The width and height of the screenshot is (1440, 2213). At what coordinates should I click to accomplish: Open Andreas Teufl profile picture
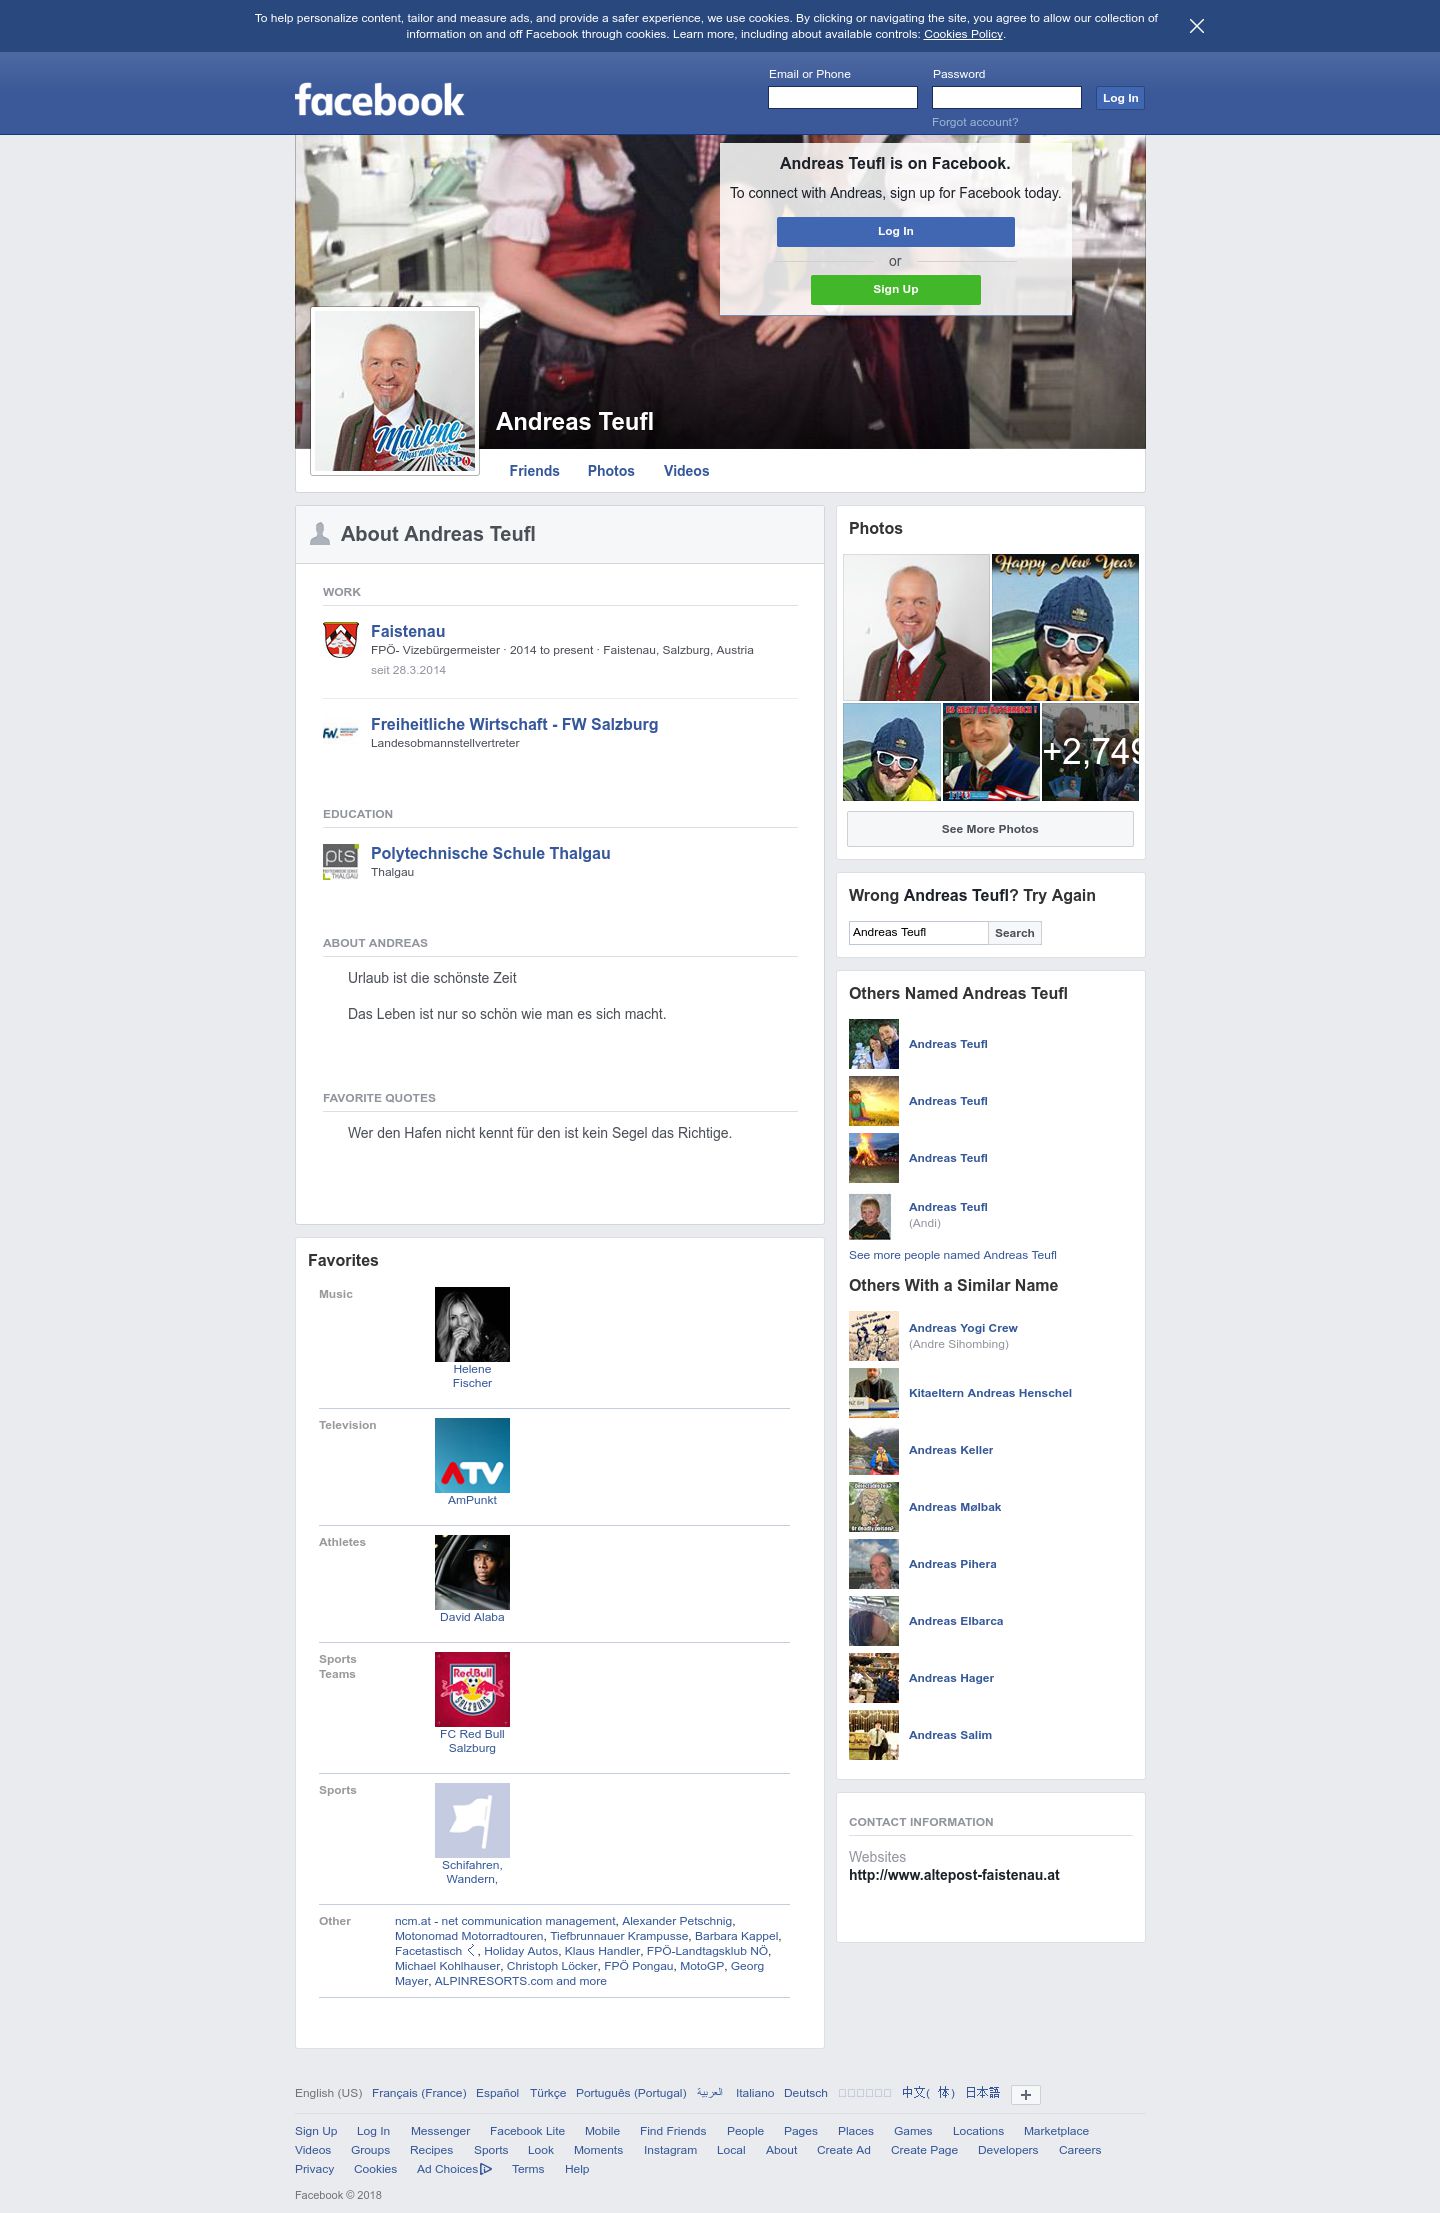click(x=395, y=391)
